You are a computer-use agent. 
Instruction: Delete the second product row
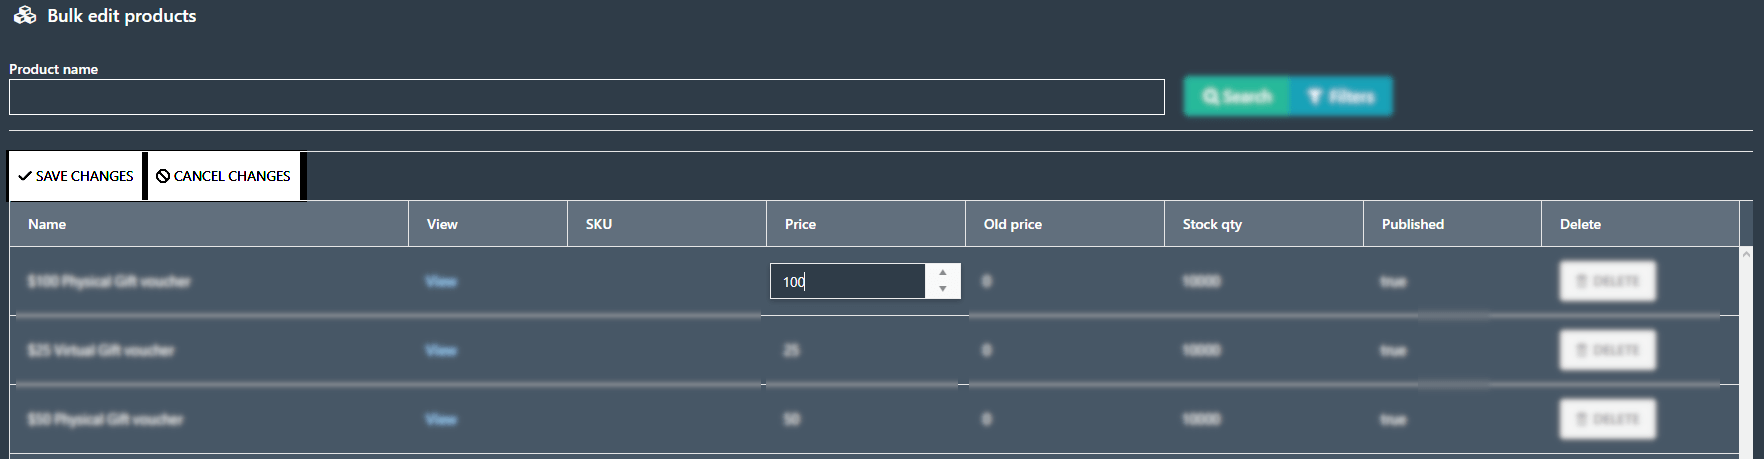(1608, 350)
